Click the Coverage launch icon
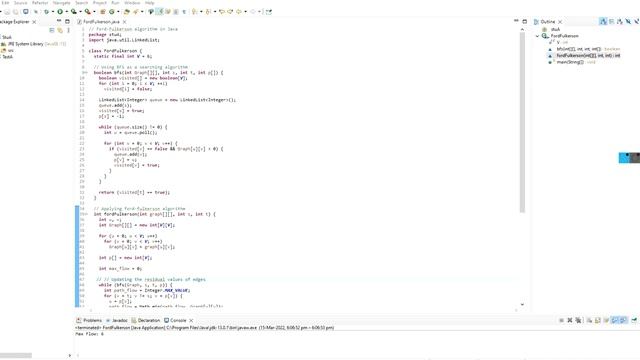The height and width of the screenshot is (360, 640). (x=73, y=12)
